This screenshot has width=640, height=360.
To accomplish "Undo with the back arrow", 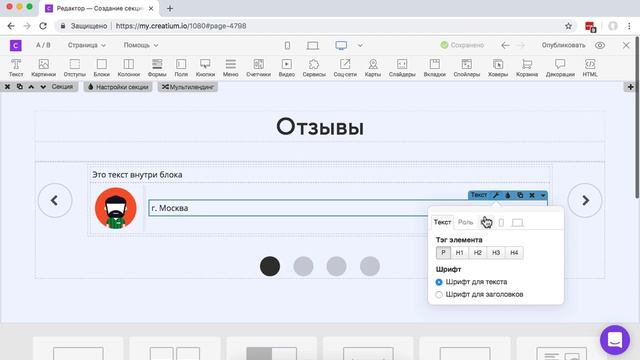I will (x=505, y=45).
